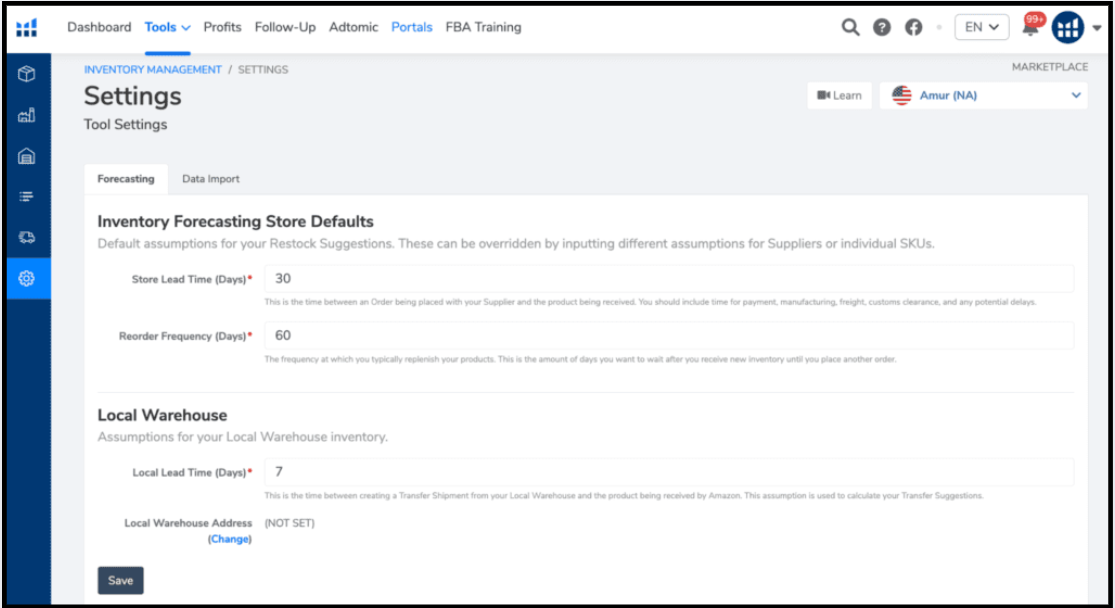
Task: Click the Change warehouse address link
Action: click(230, 539)
